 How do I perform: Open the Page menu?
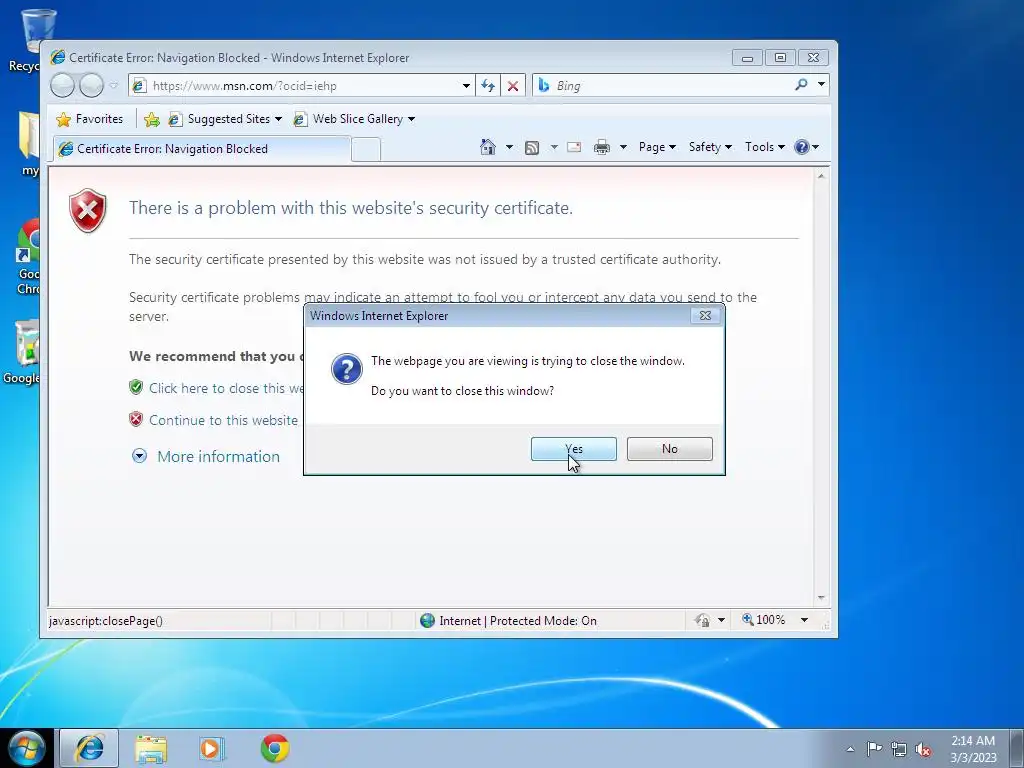(657, 147)
